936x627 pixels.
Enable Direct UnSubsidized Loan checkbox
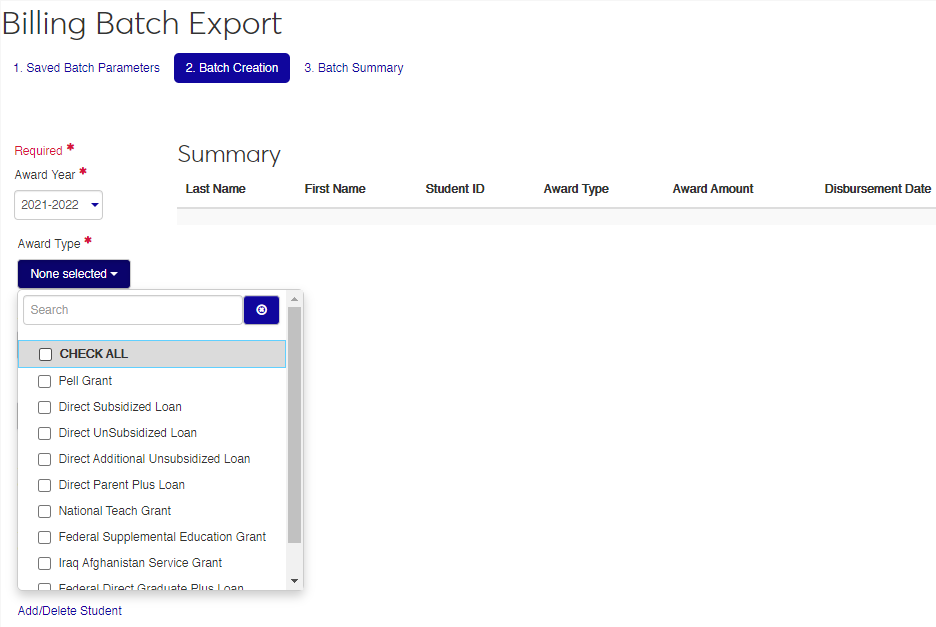tap(44, 433)
